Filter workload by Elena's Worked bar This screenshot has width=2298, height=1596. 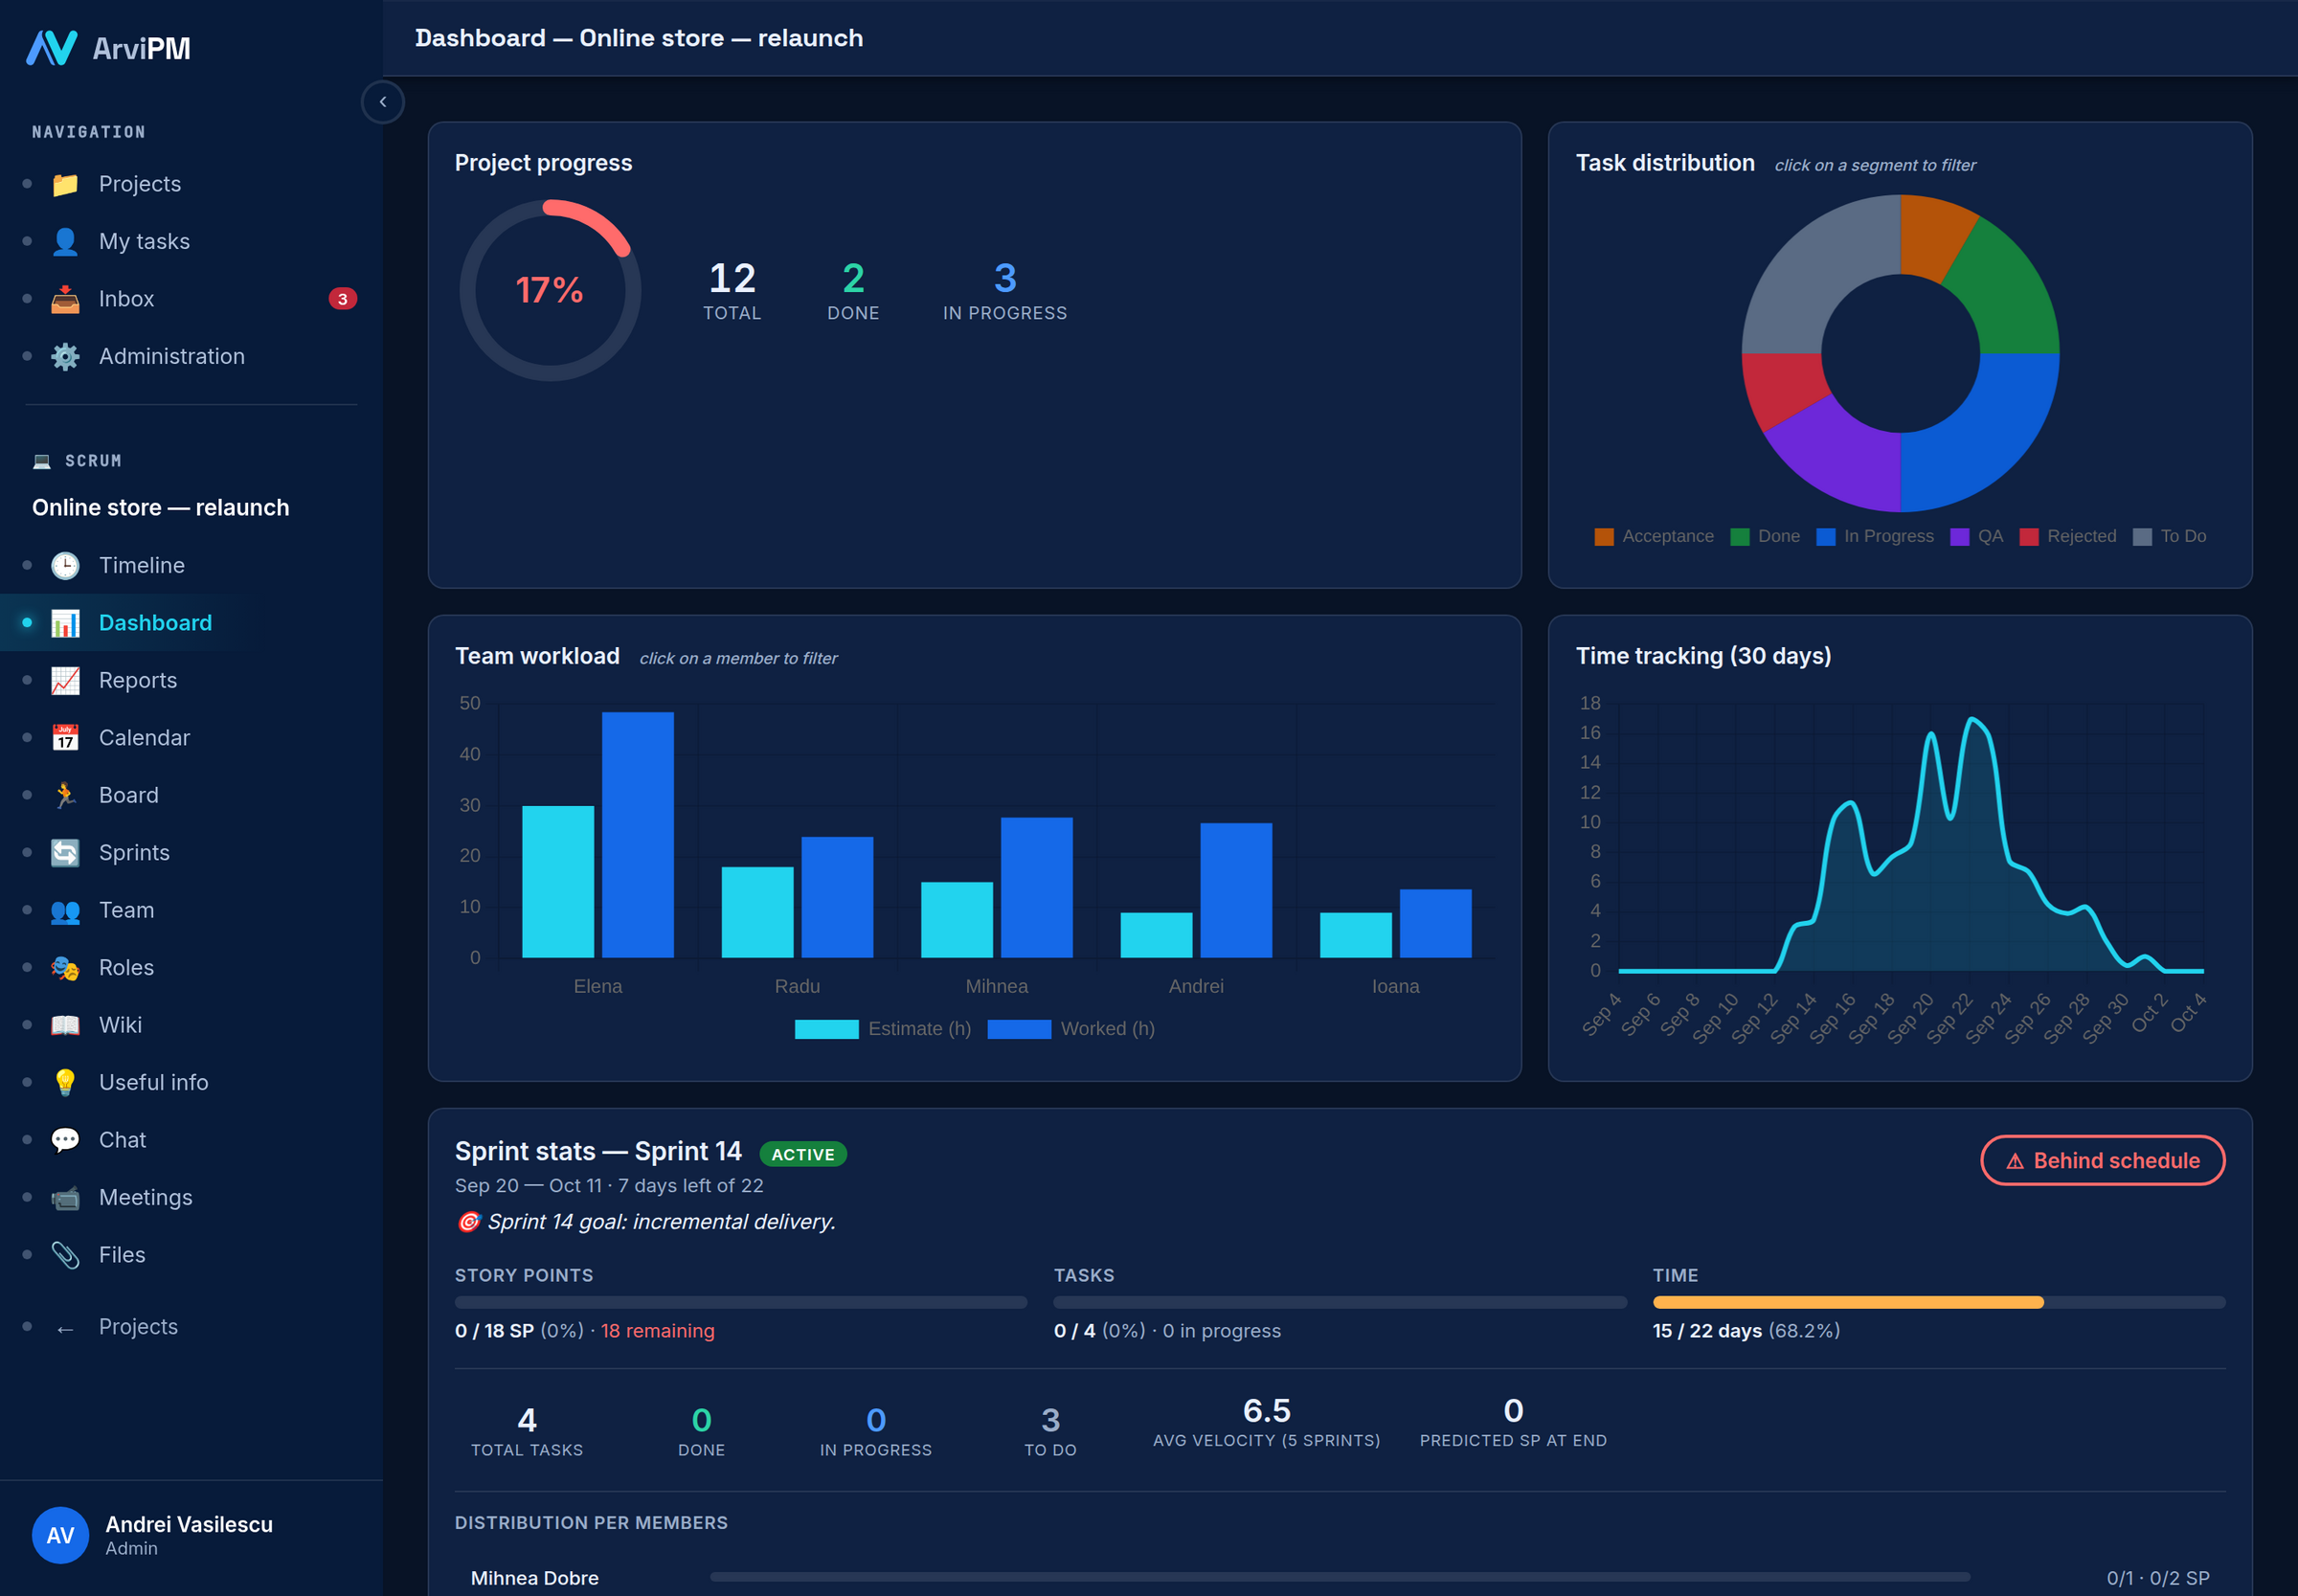[x=637, y=835]
